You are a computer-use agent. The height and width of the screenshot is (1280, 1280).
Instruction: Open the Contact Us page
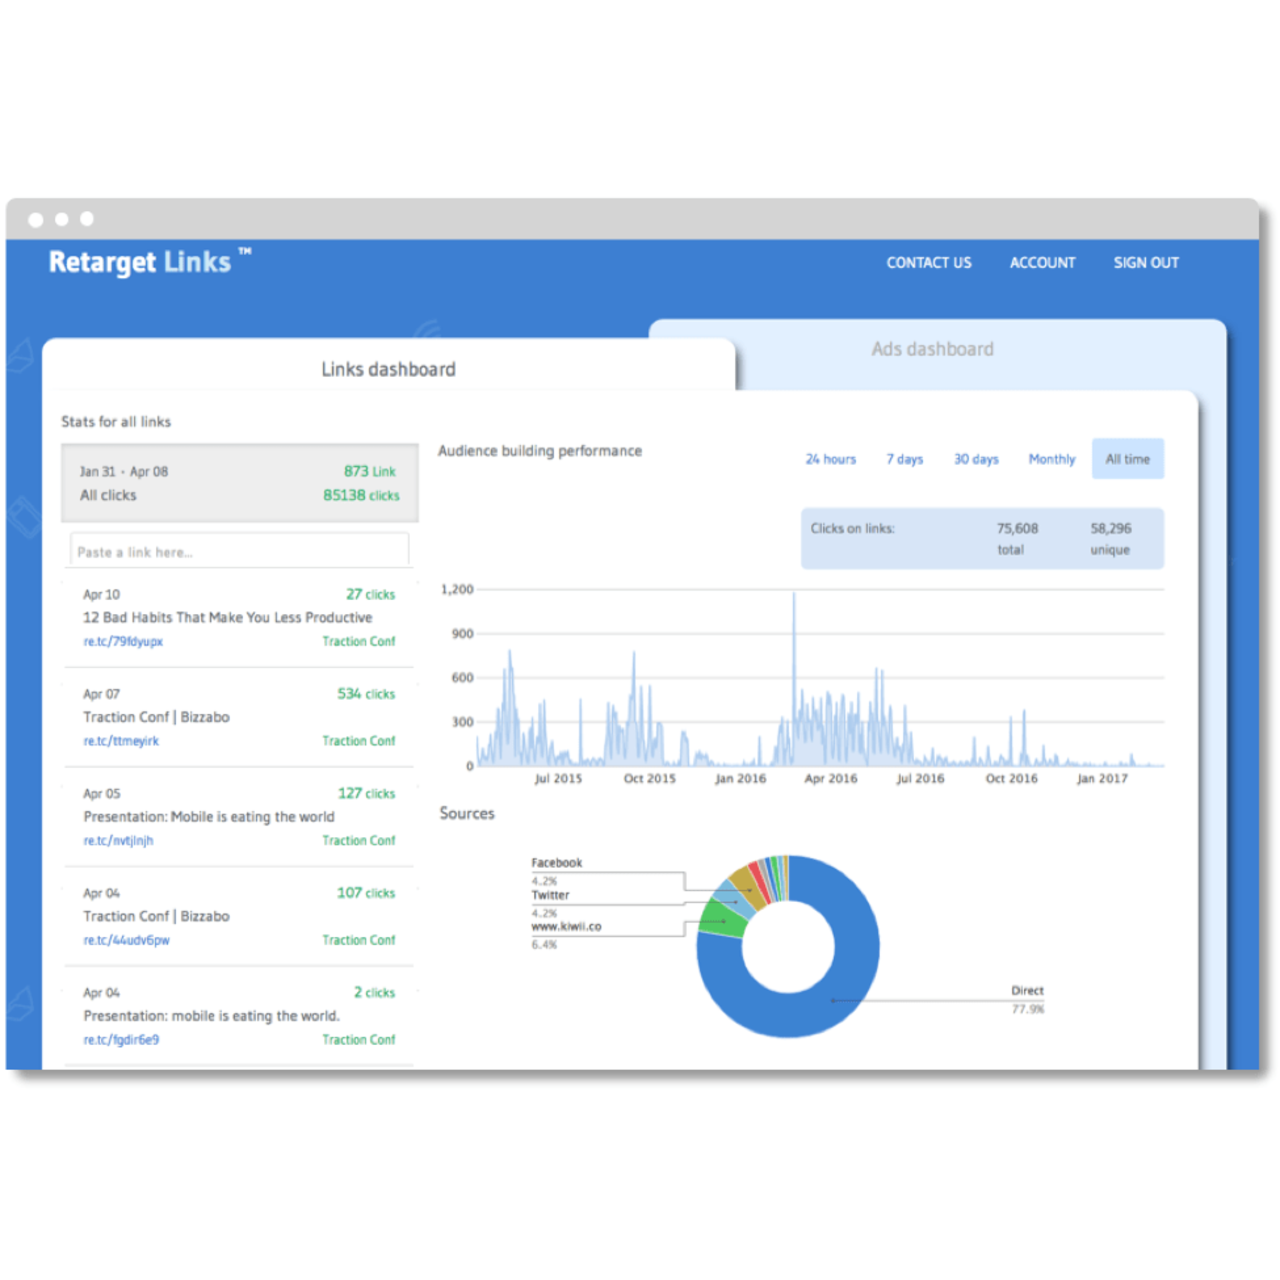pos(928,263)
